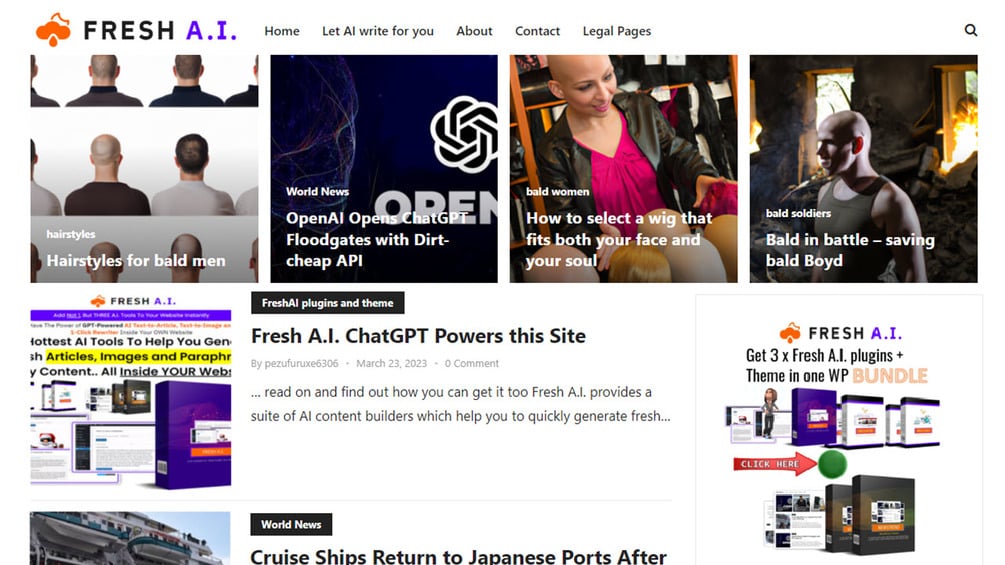The image size is (1005, 565).
Task: Open the 0 Comment link
Action: coord(471,363)
